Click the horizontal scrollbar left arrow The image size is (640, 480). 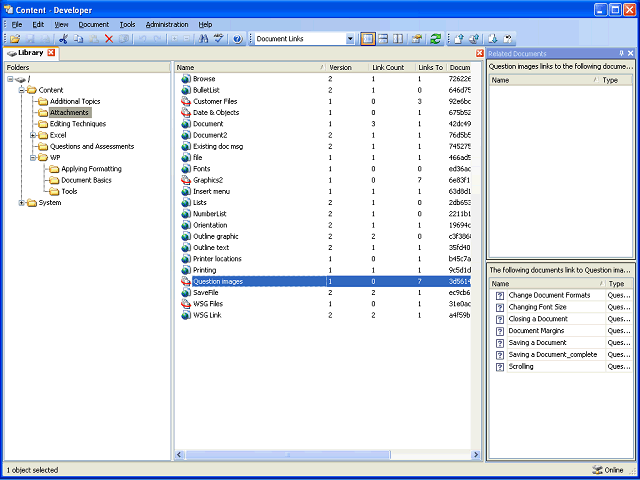(x=180, y=454)
